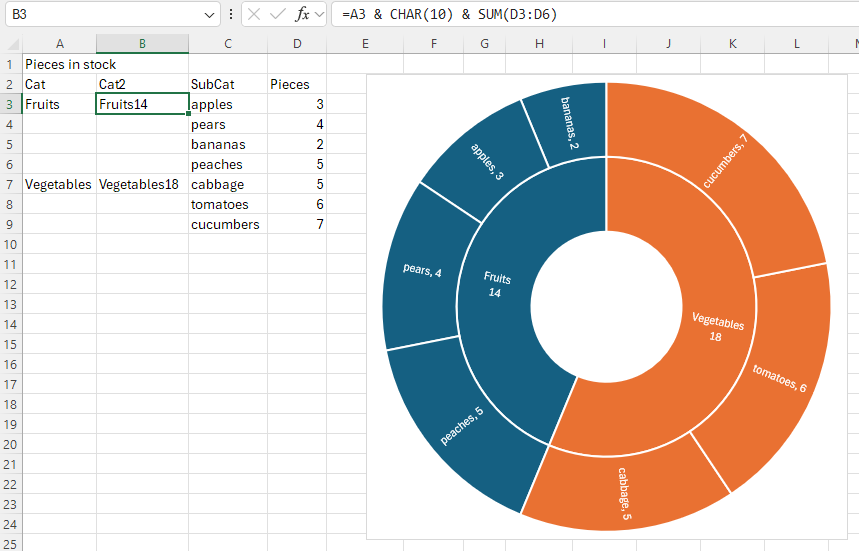Select column E header
Screen dimensions: 859x551
[x=365, y=44]
